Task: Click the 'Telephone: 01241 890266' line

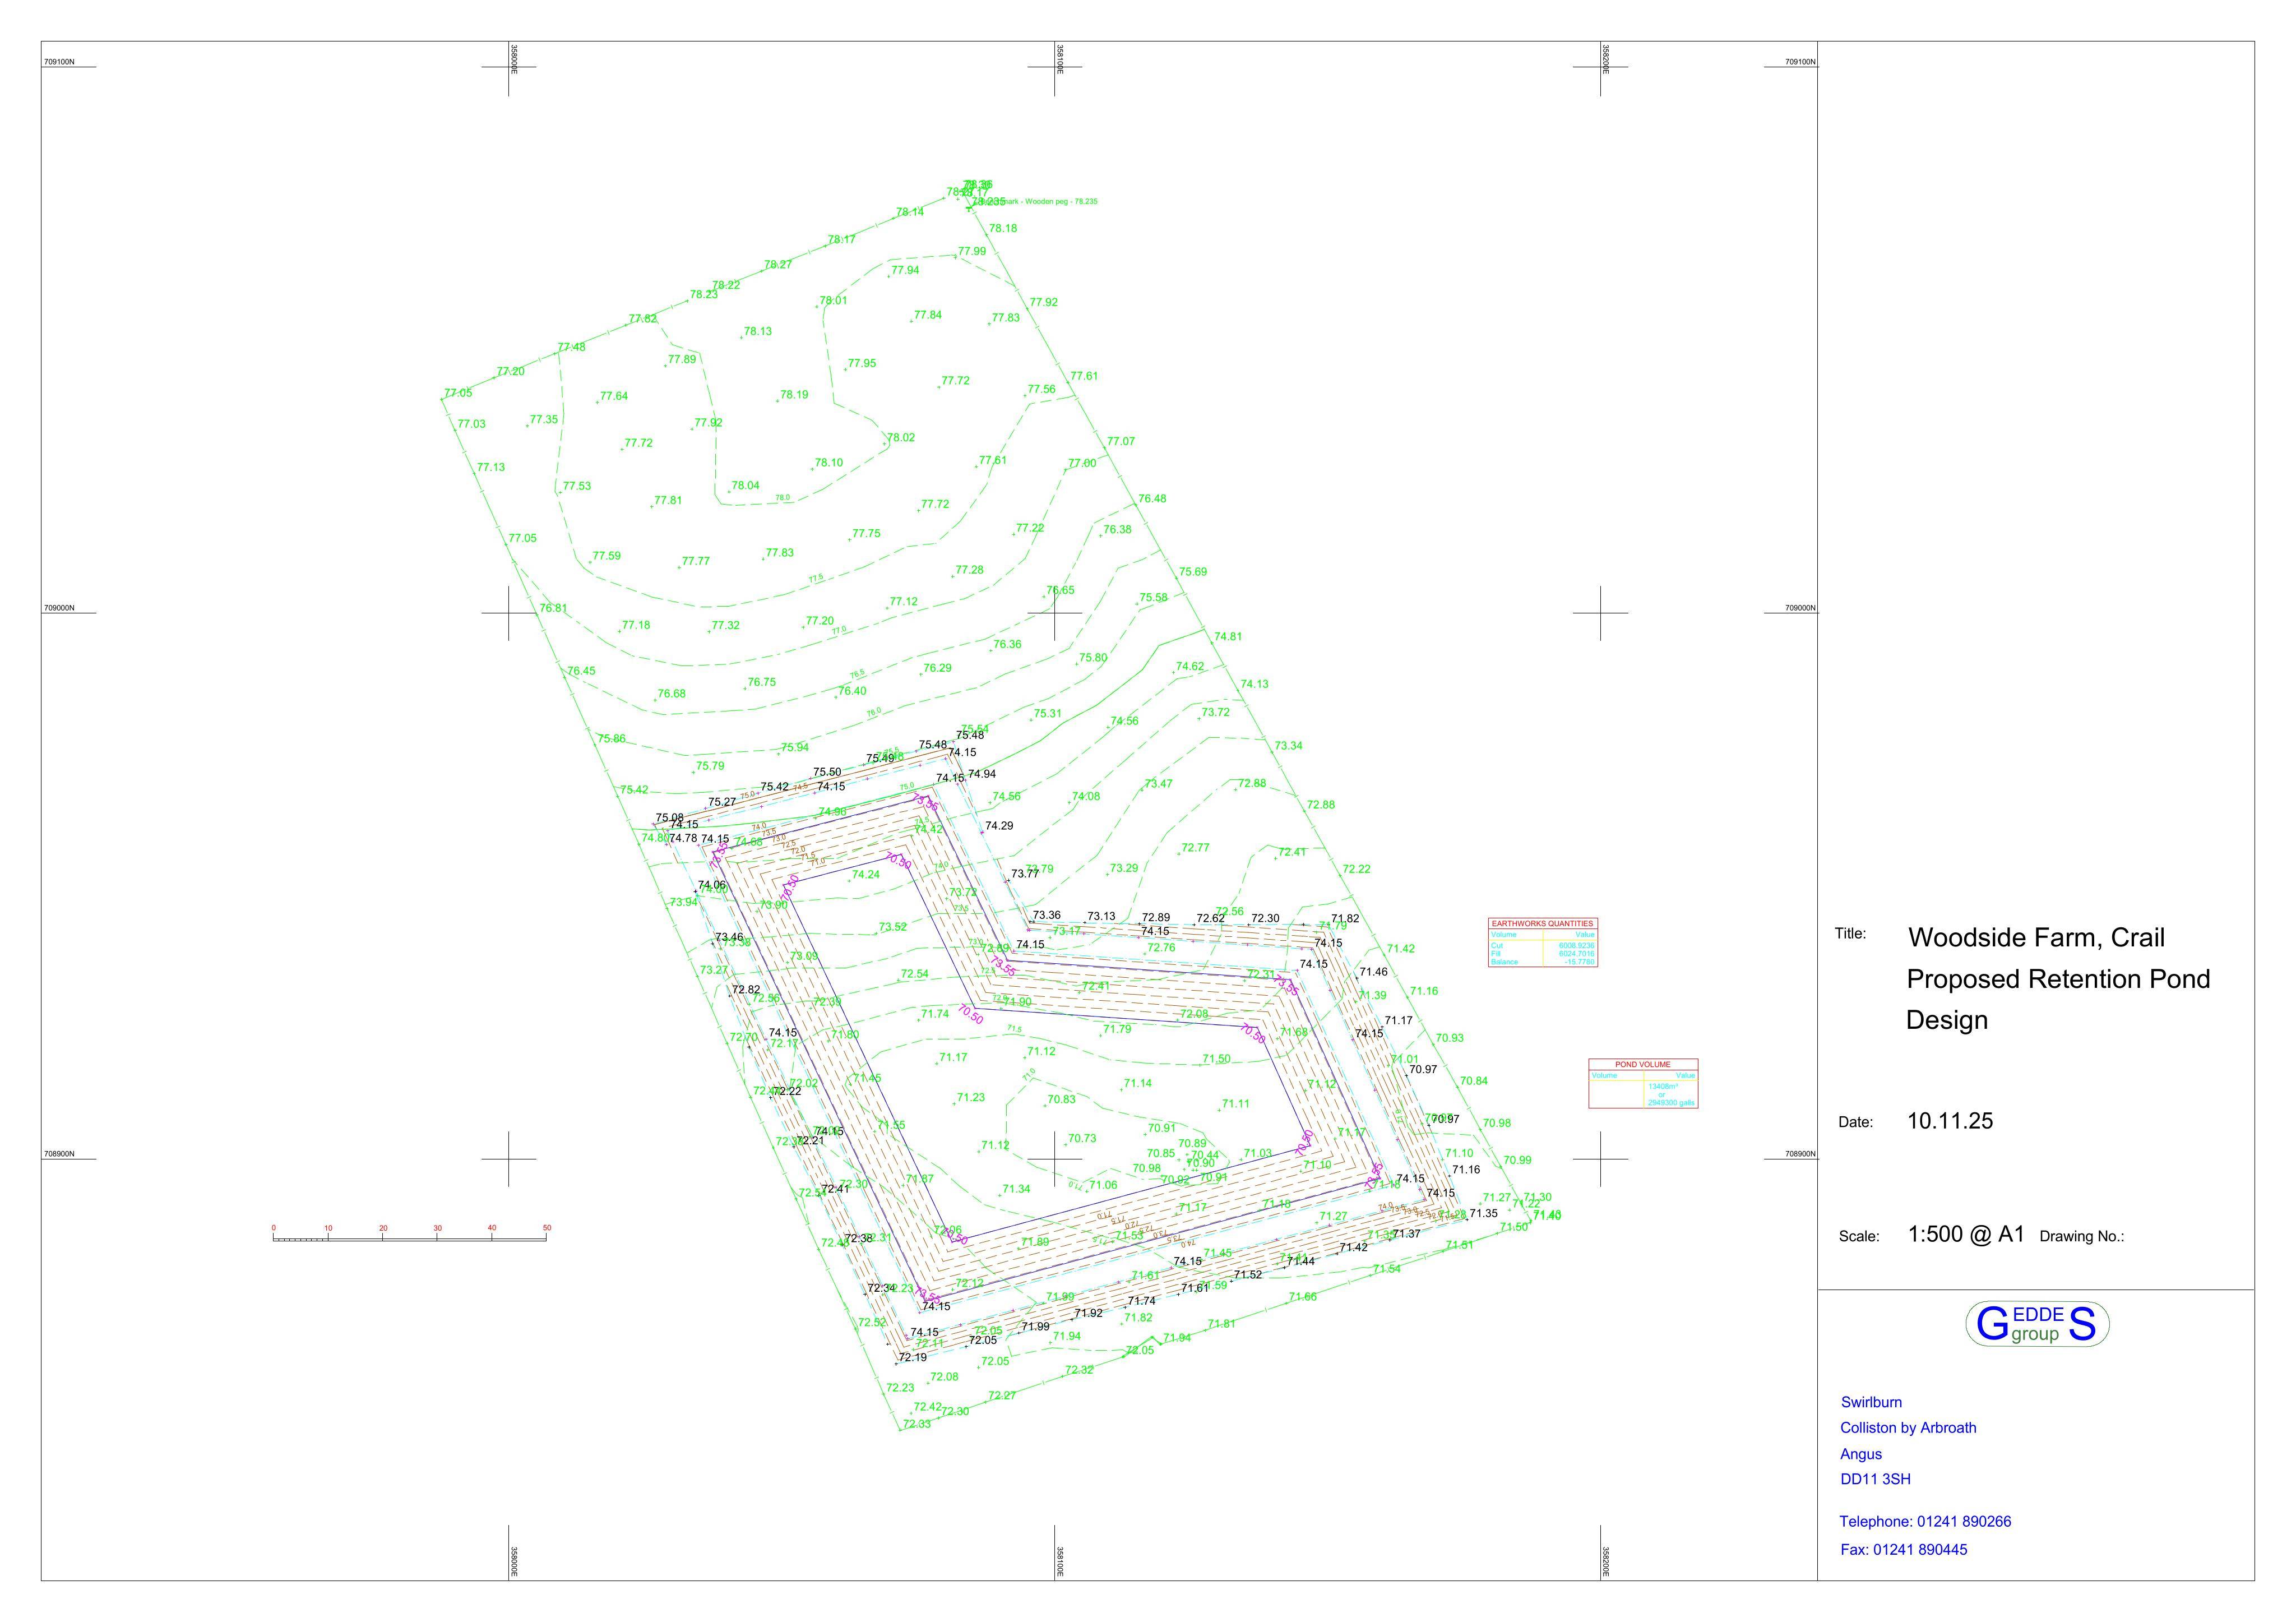Action: pyautogui.click(x=1925, y=1521)
